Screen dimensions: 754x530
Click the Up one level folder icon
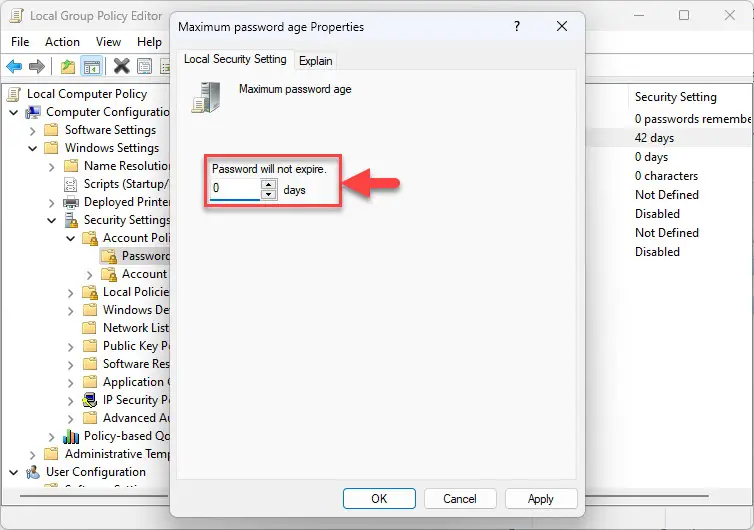coord(67,67)
